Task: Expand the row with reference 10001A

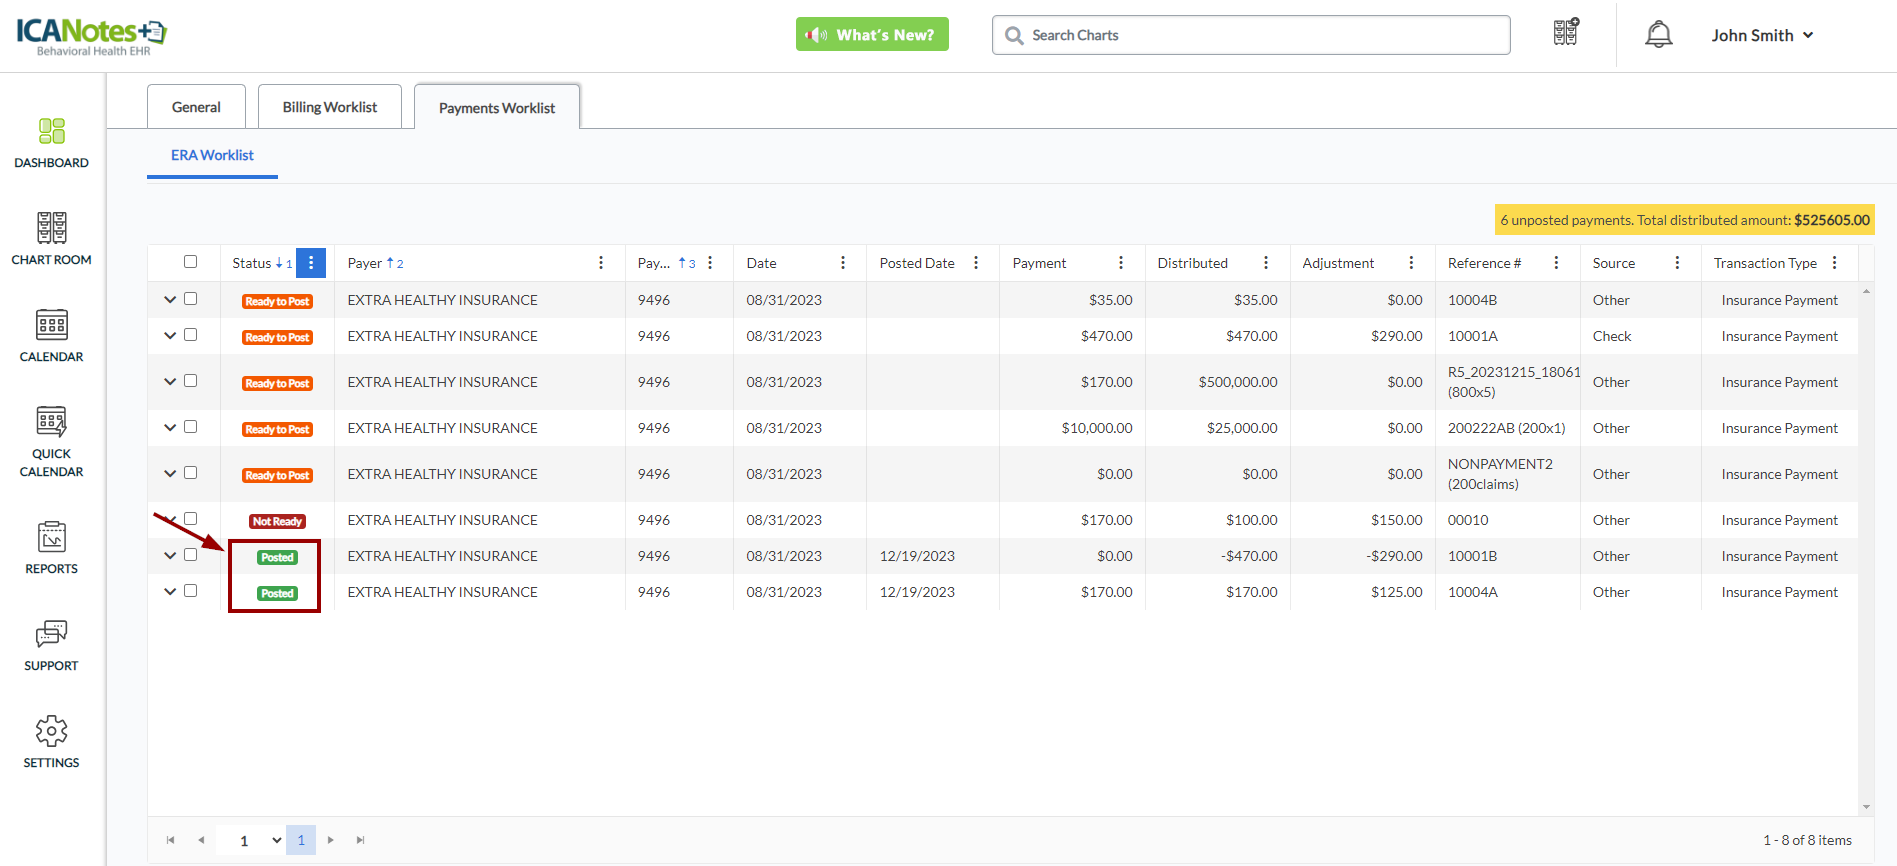Action: (170, 336)
